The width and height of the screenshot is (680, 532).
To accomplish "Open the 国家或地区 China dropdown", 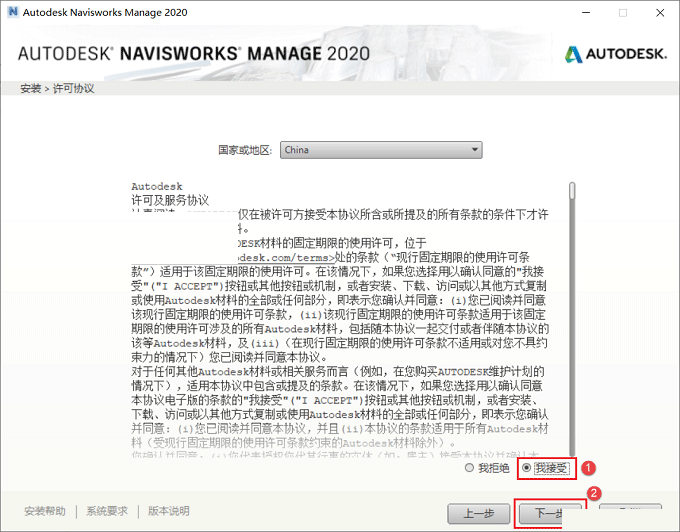I will click(381, 150).
